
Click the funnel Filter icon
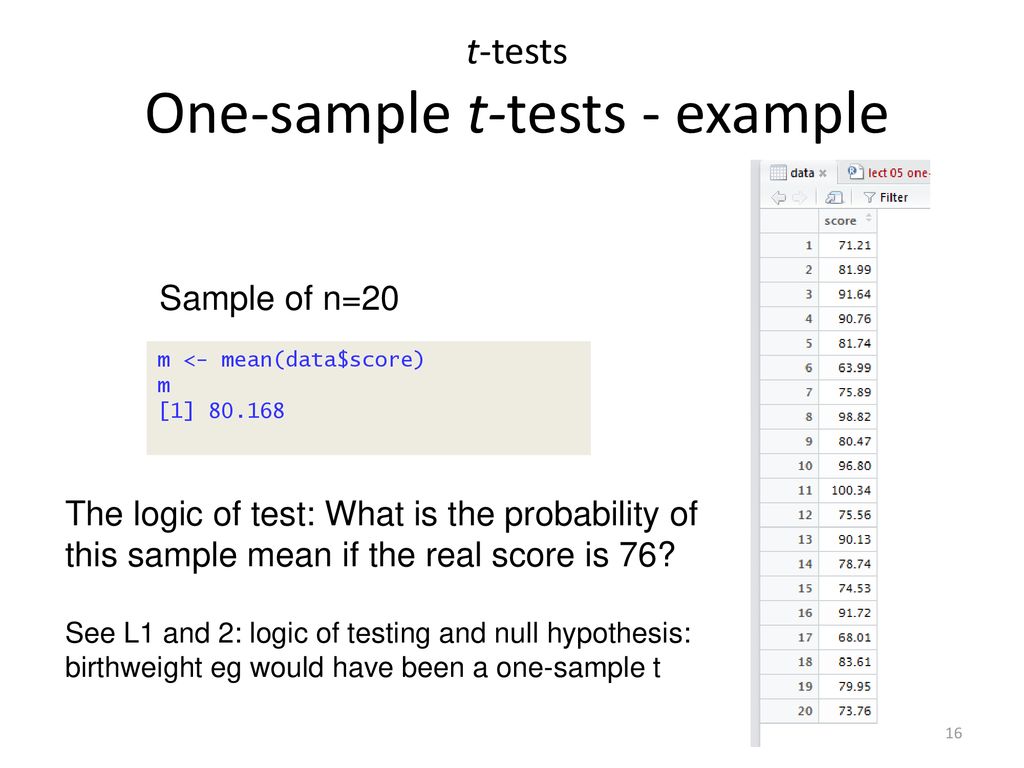pyautogui.click(x=869, y=197)
